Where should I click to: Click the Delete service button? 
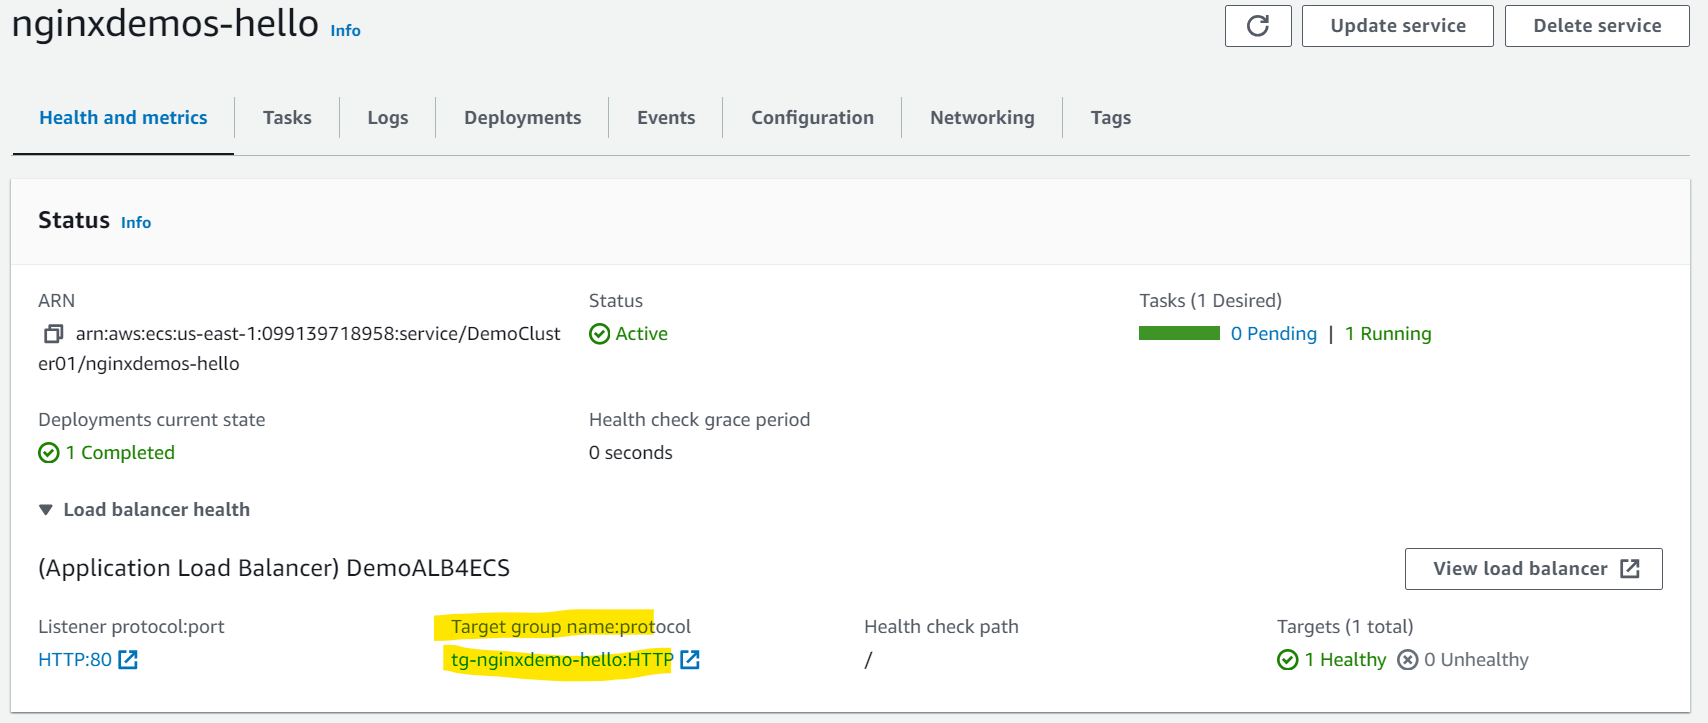(1597, 26)
